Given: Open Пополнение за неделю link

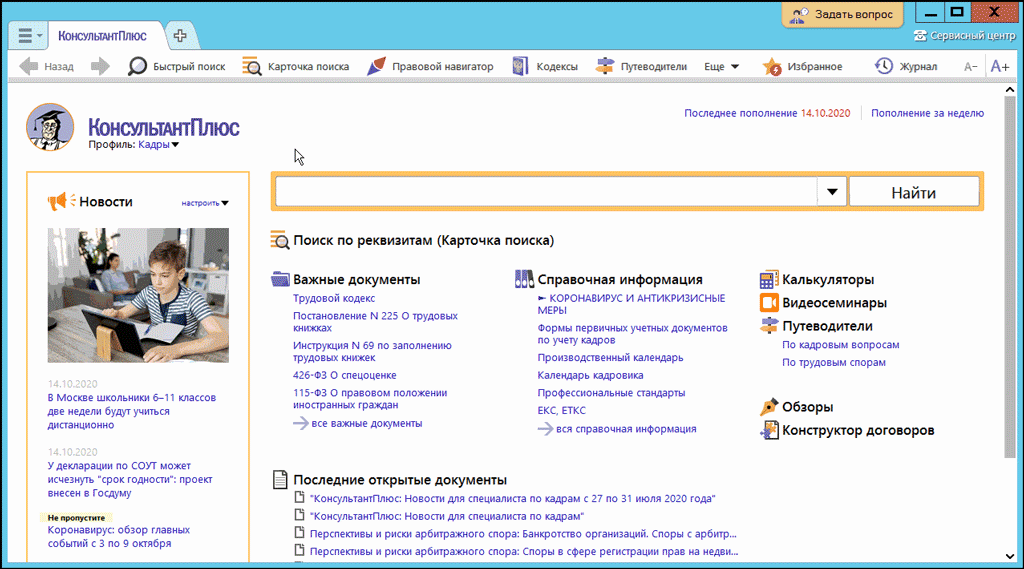Looking at the screenshot, I should (927, 113).
